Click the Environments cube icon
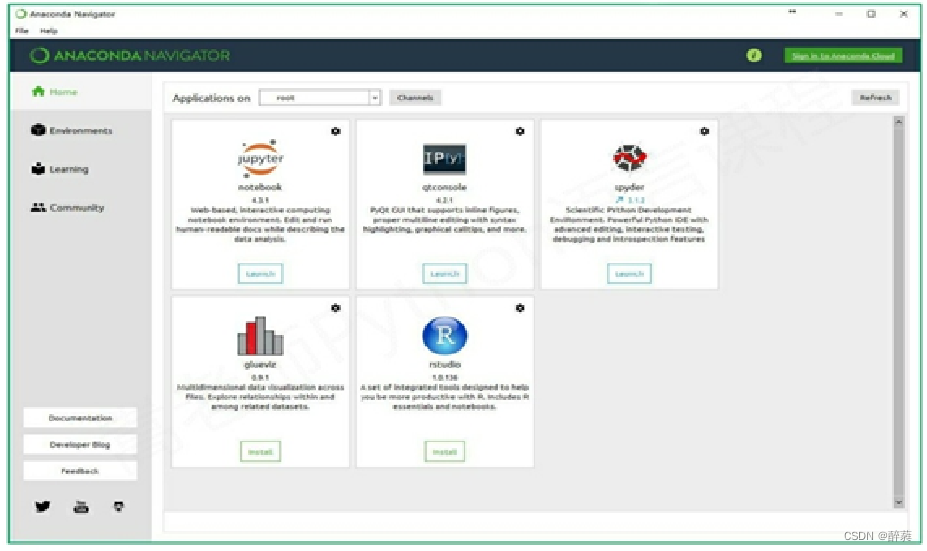The height and width of the screenshot is (551, 927). click(38, 129)
